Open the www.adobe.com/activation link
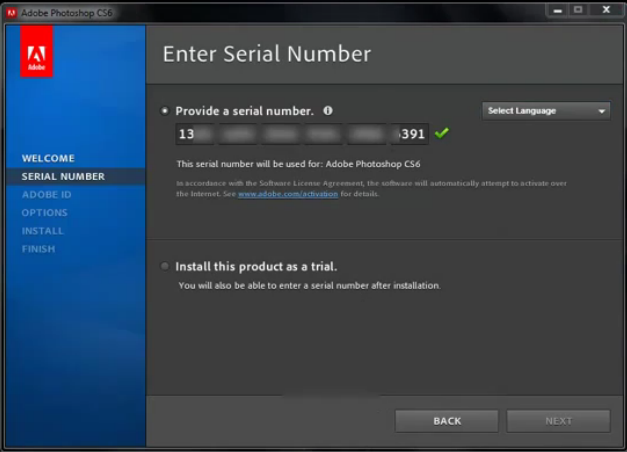The width and height of the screenshot is (627, 452). pyautogui.click(x=288, y=194)
